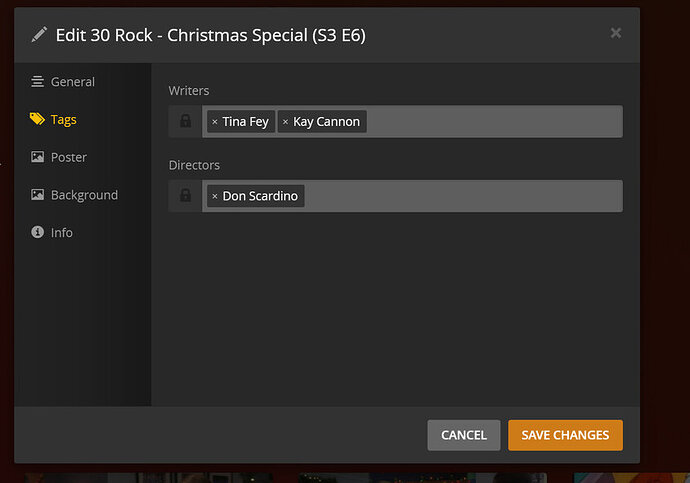Toggle the Directors field lock

coord(185,196)
